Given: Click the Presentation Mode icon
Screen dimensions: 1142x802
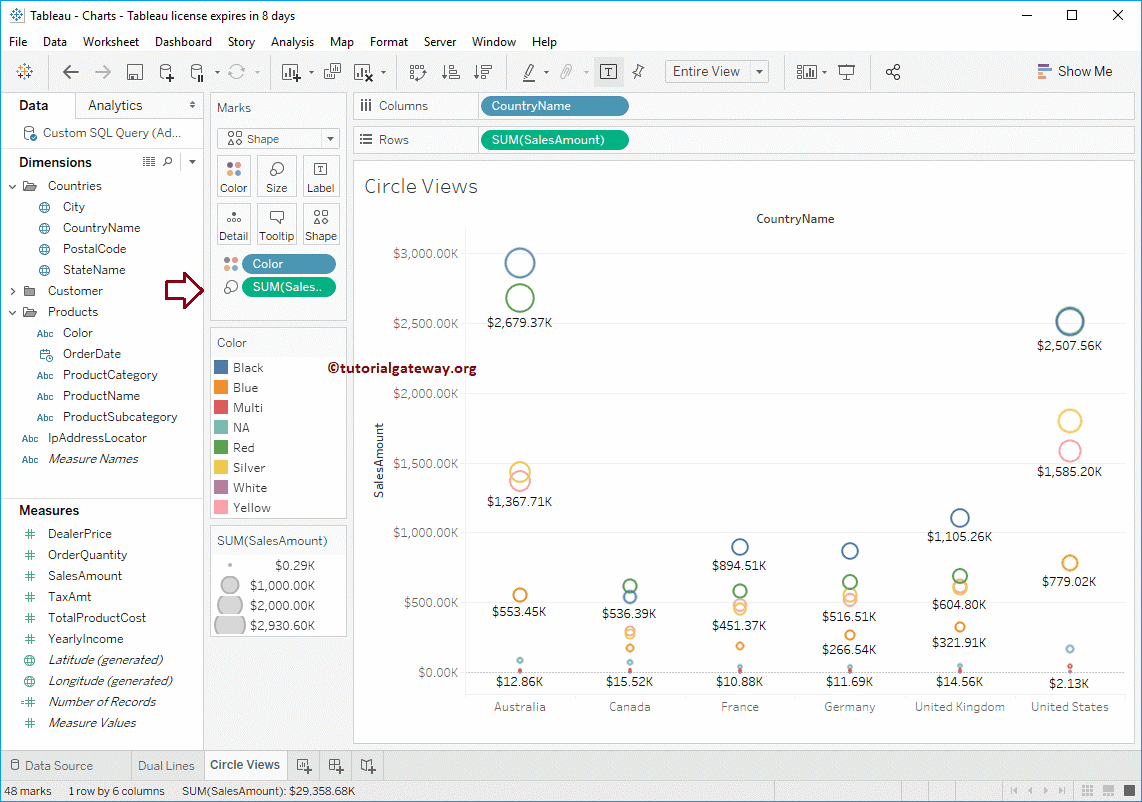Looking at the screenshot, I should pos(846,71).
